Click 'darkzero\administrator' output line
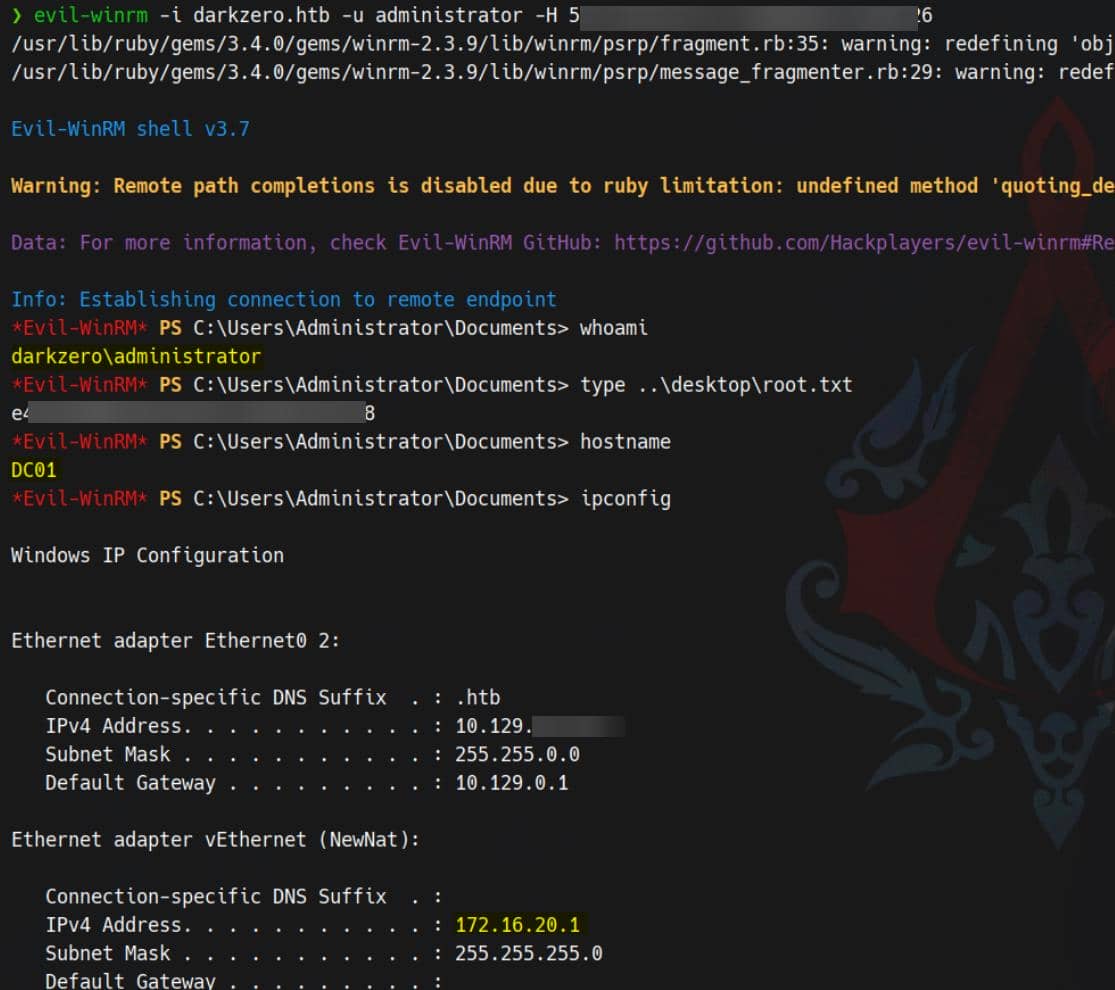The width and height of the screenshot is (1115, 990). (x=136, y=356)
